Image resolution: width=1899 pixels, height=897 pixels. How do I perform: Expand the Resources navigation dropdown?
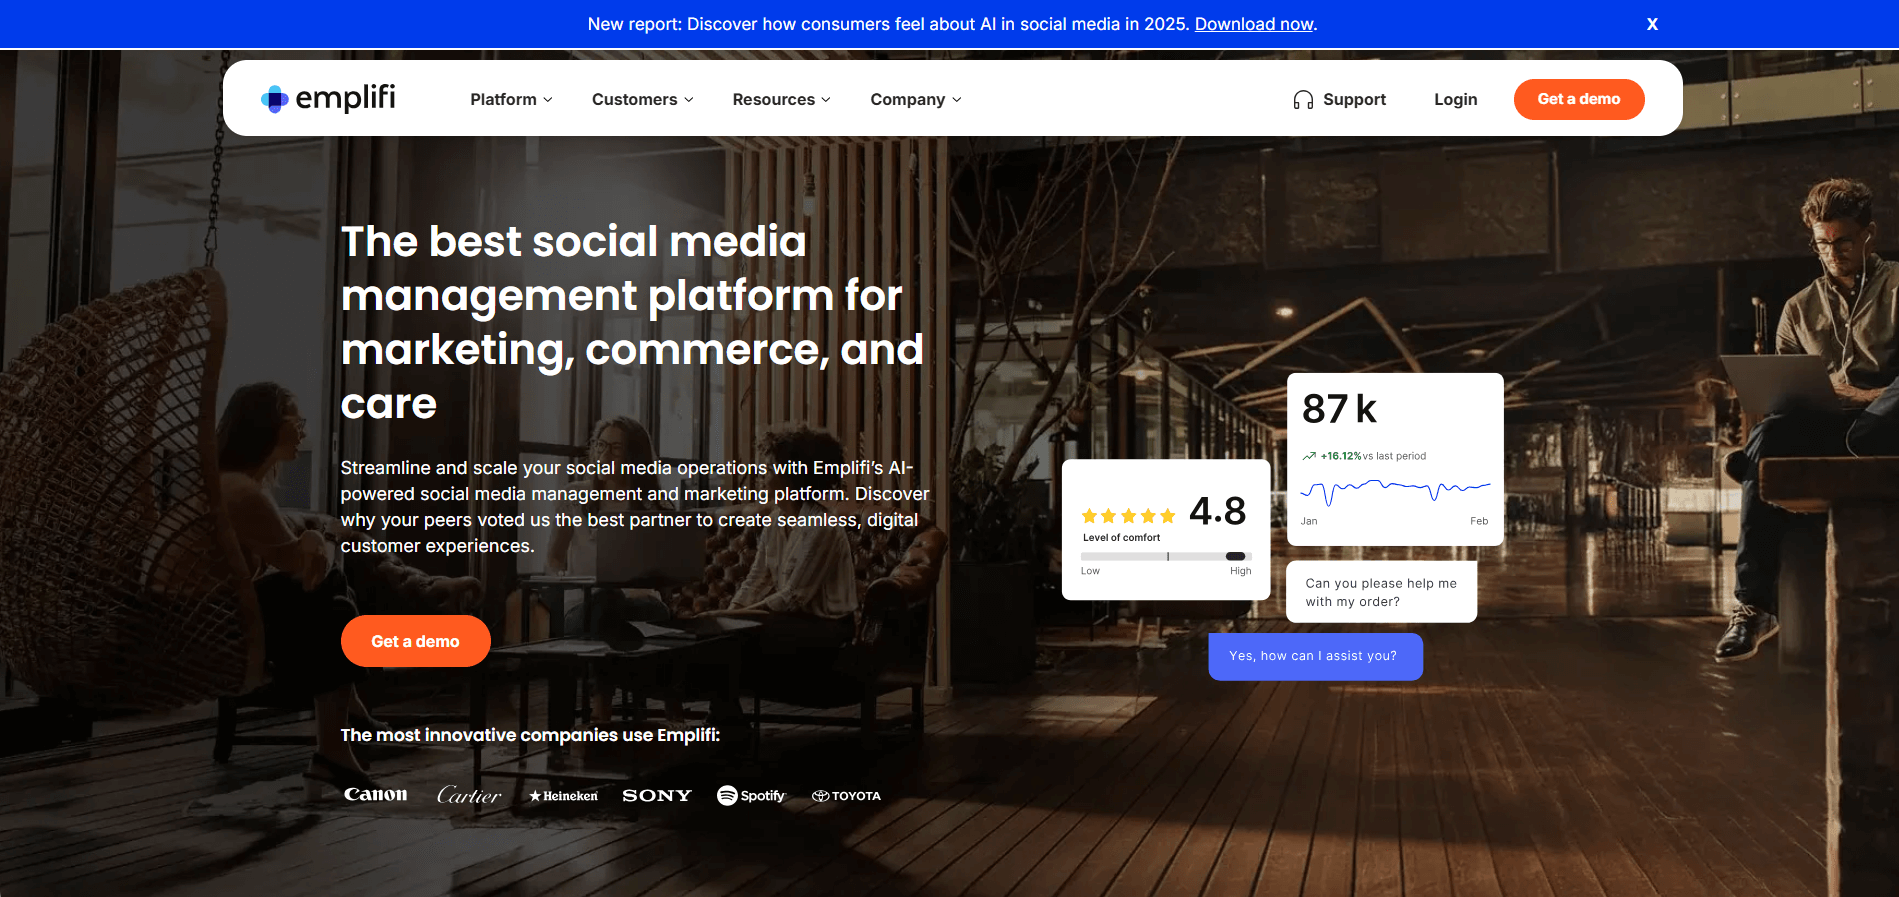point(781,100)
